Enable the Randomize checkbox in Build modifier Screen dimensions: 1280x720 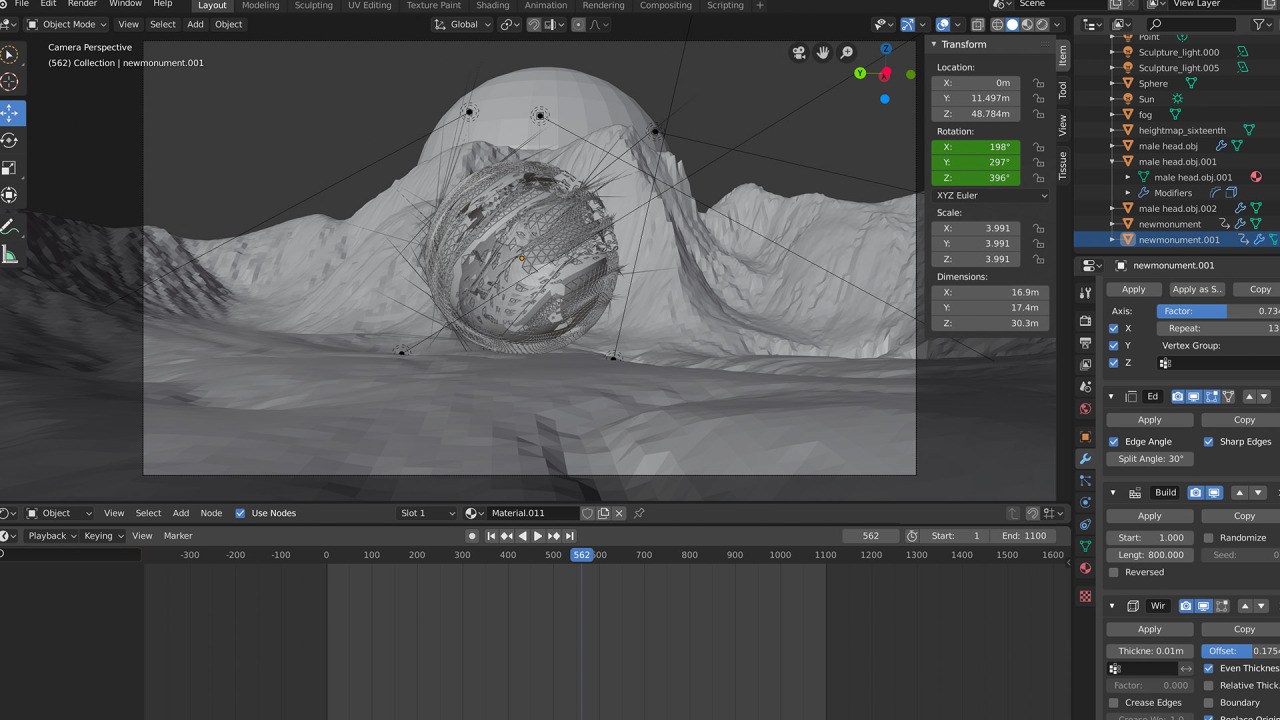(x=1209, y=538)
